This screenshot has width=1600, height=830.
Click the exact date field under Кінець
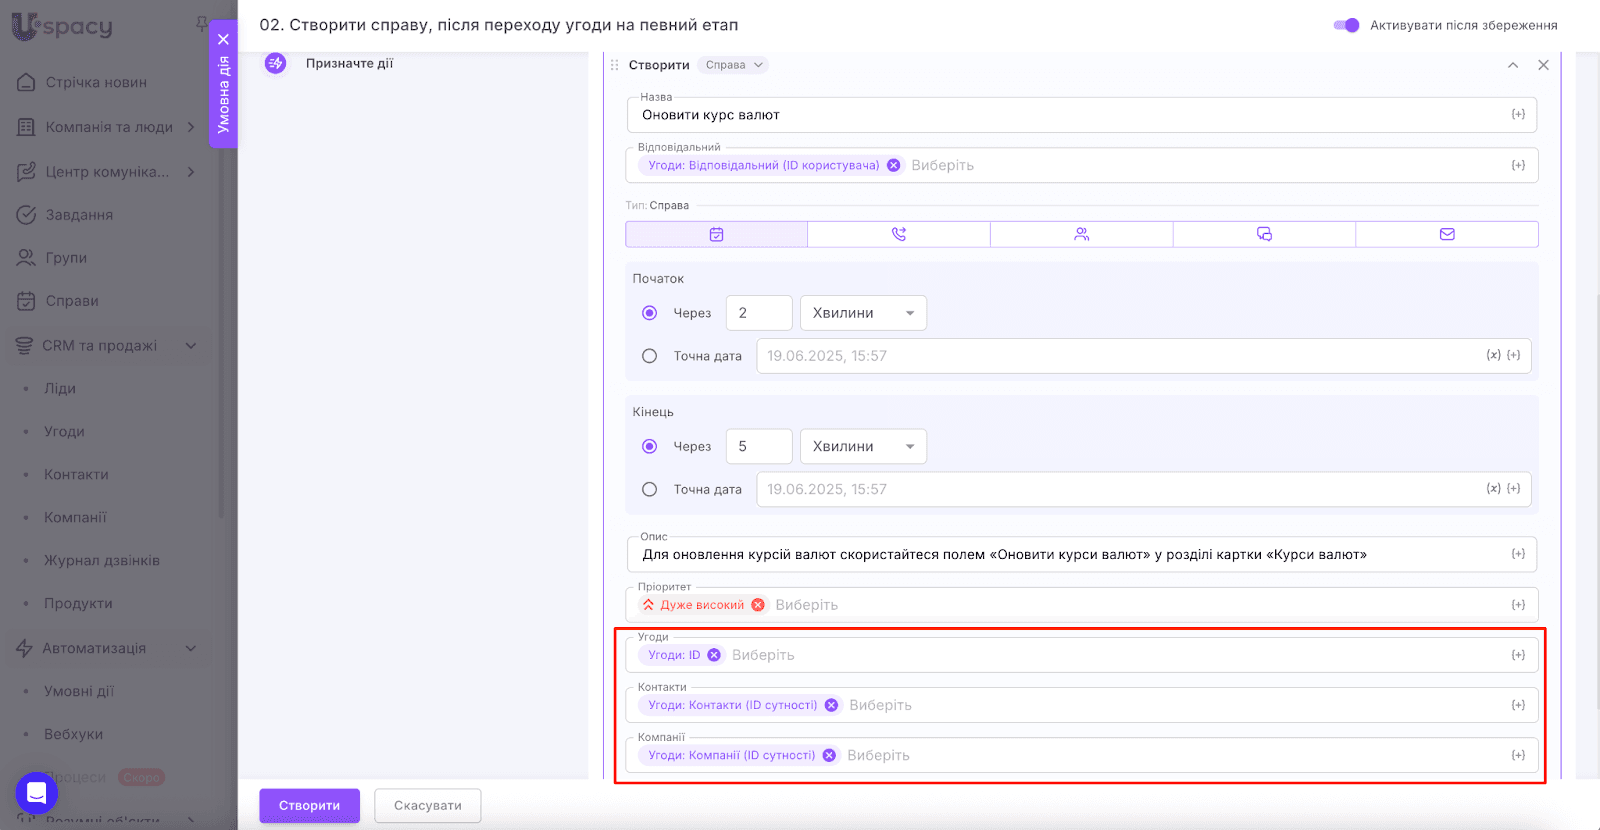pos(1144,489)
